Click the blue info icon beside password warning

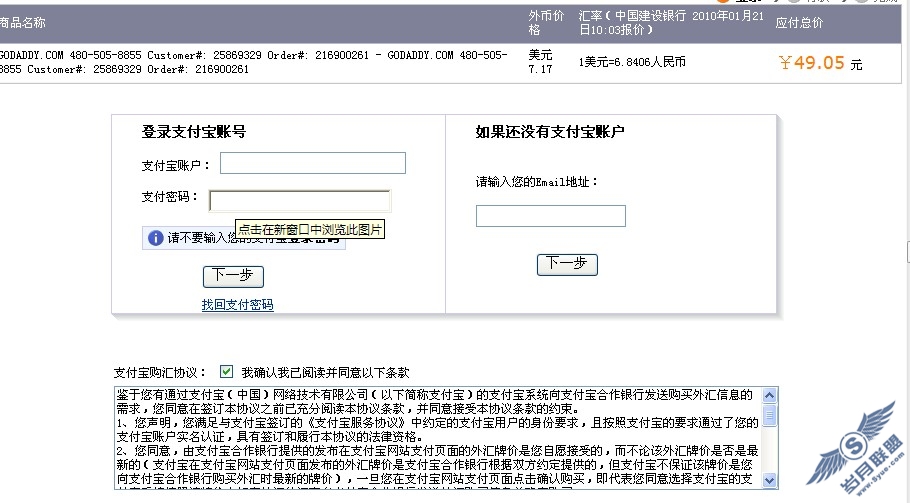155,238
